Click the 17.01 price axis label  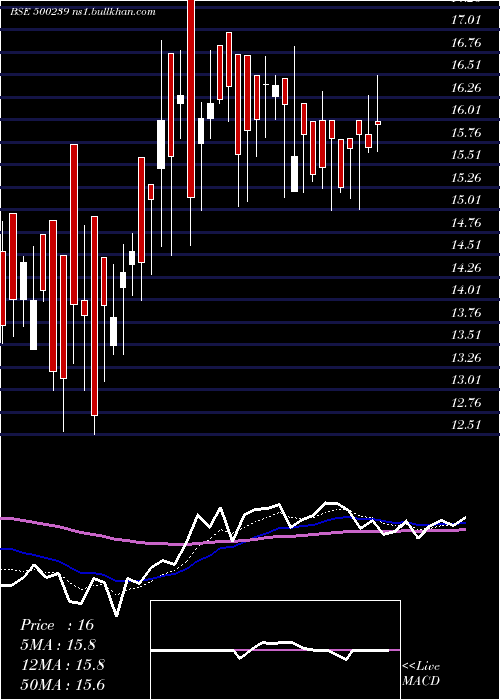click(466, 20)
